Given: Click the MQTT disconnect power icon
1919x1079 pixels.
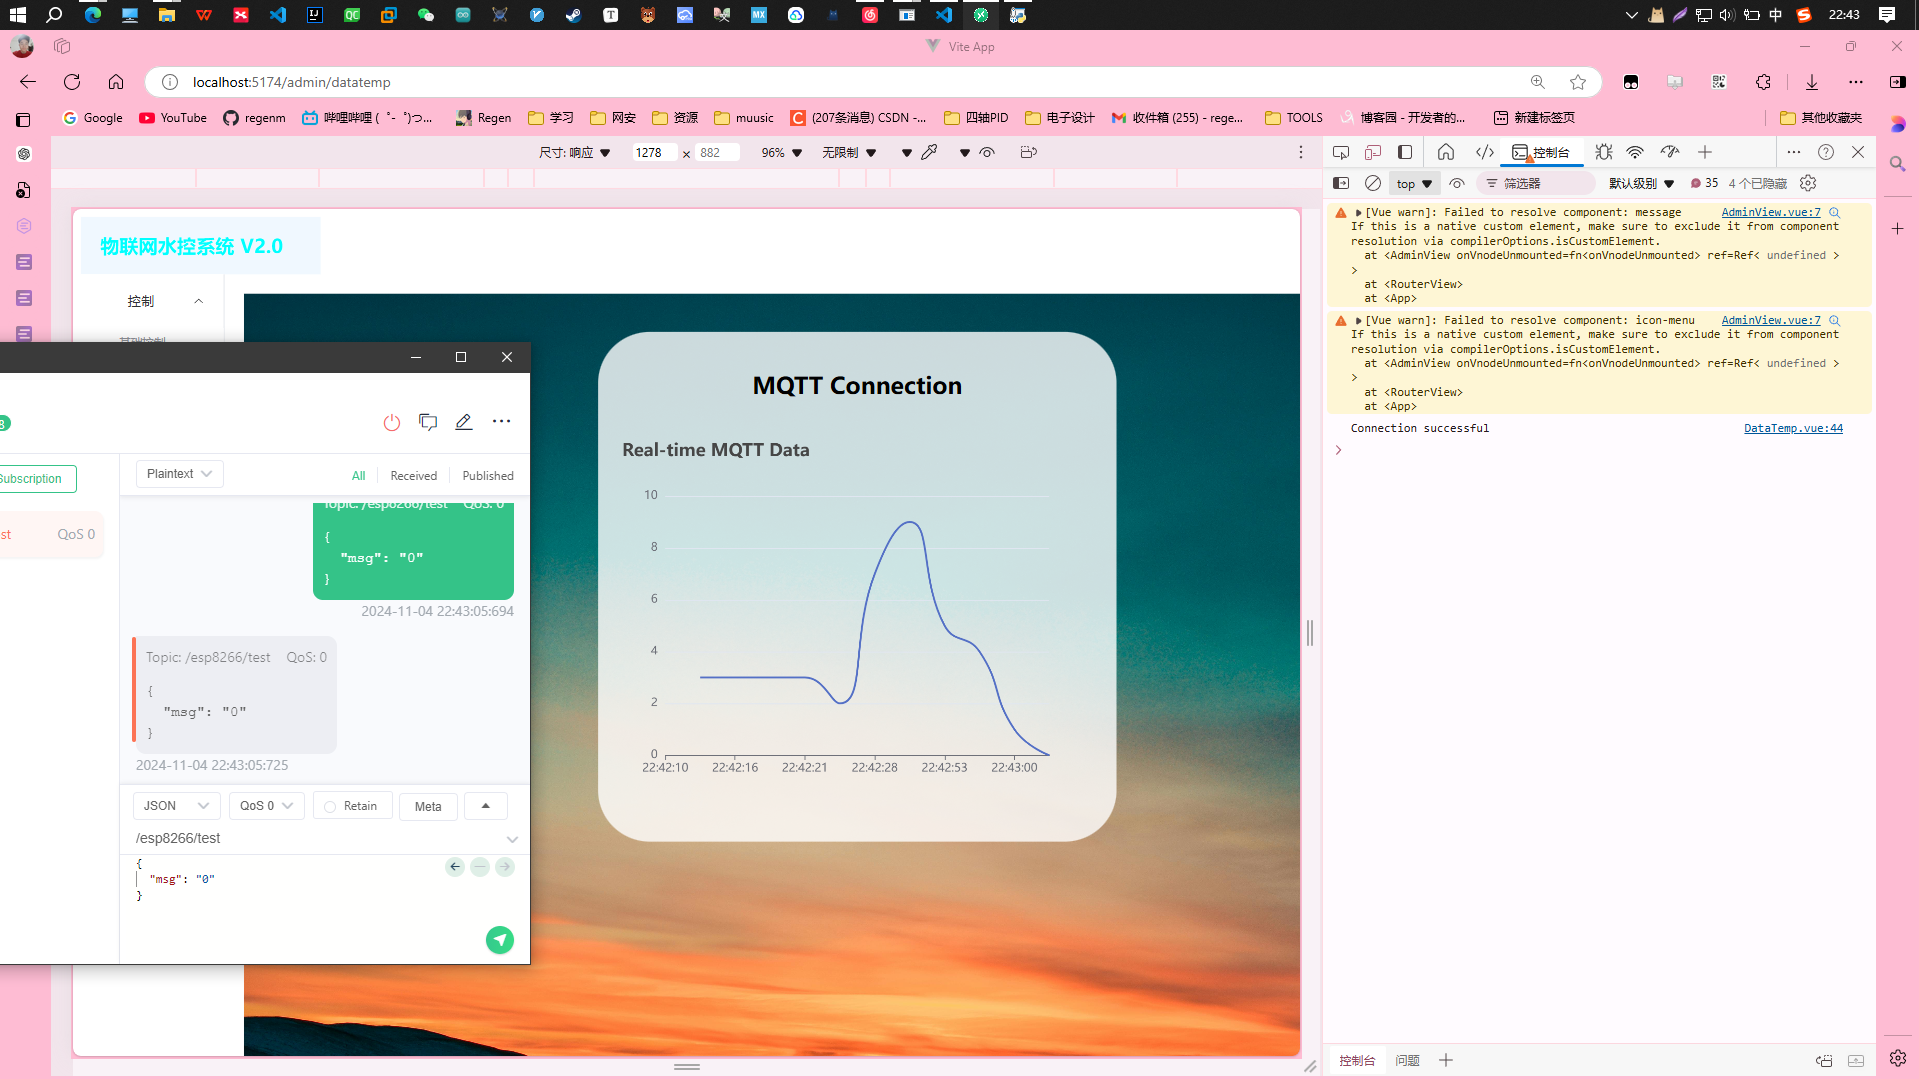Looking at the screenshot, I should coord(392,422).
